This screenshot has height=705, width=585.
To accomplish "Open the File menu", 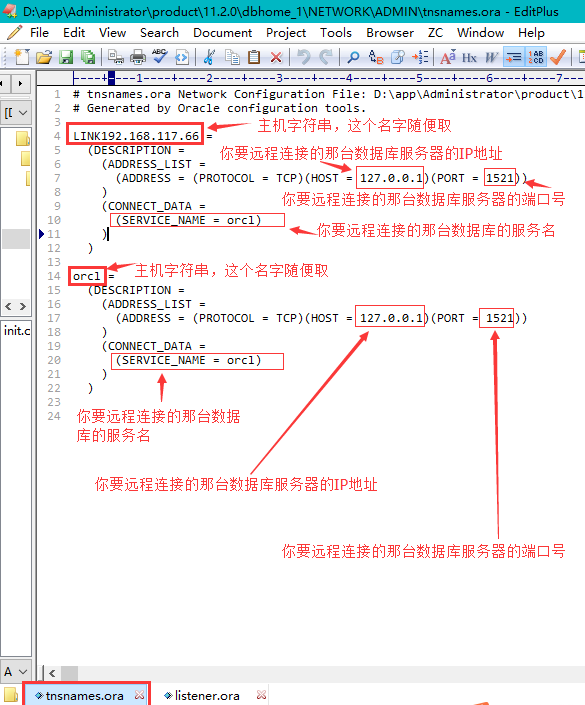I will [x=39, y=33].
